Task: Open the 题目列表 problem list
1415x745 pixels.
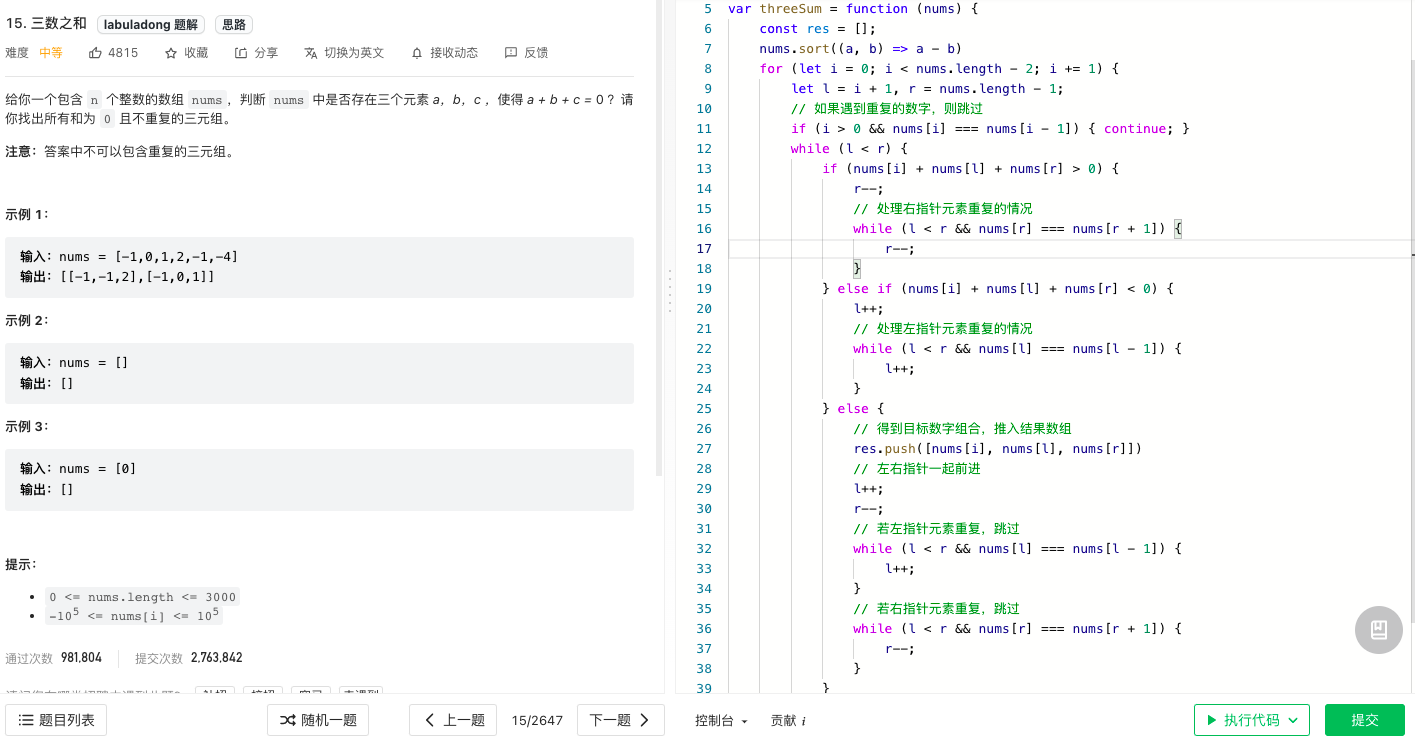Action: pos(56,720)
